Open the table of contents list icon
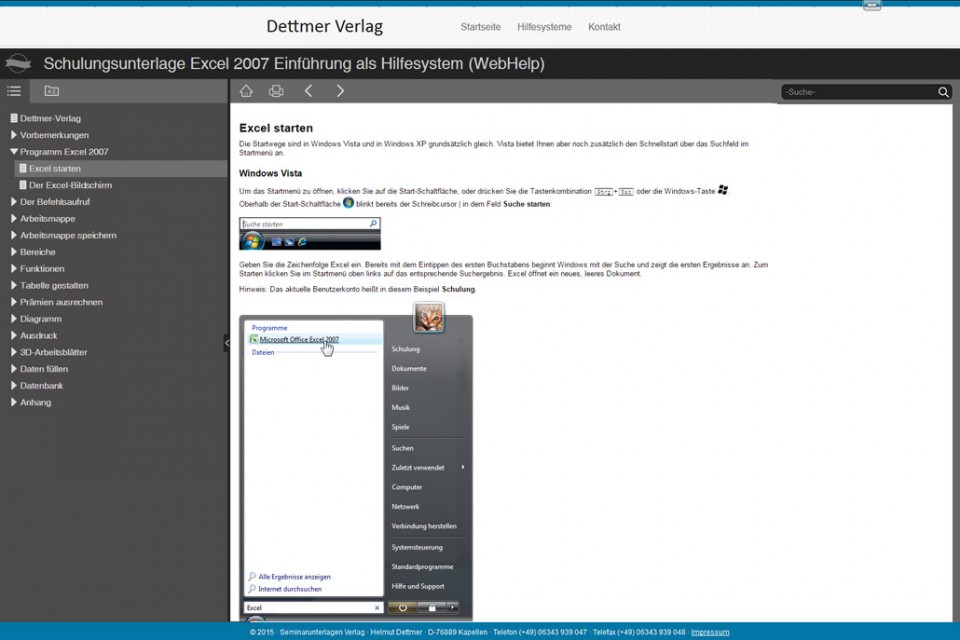Viewport: 960px width, 640px height. (x=14, y=91)
